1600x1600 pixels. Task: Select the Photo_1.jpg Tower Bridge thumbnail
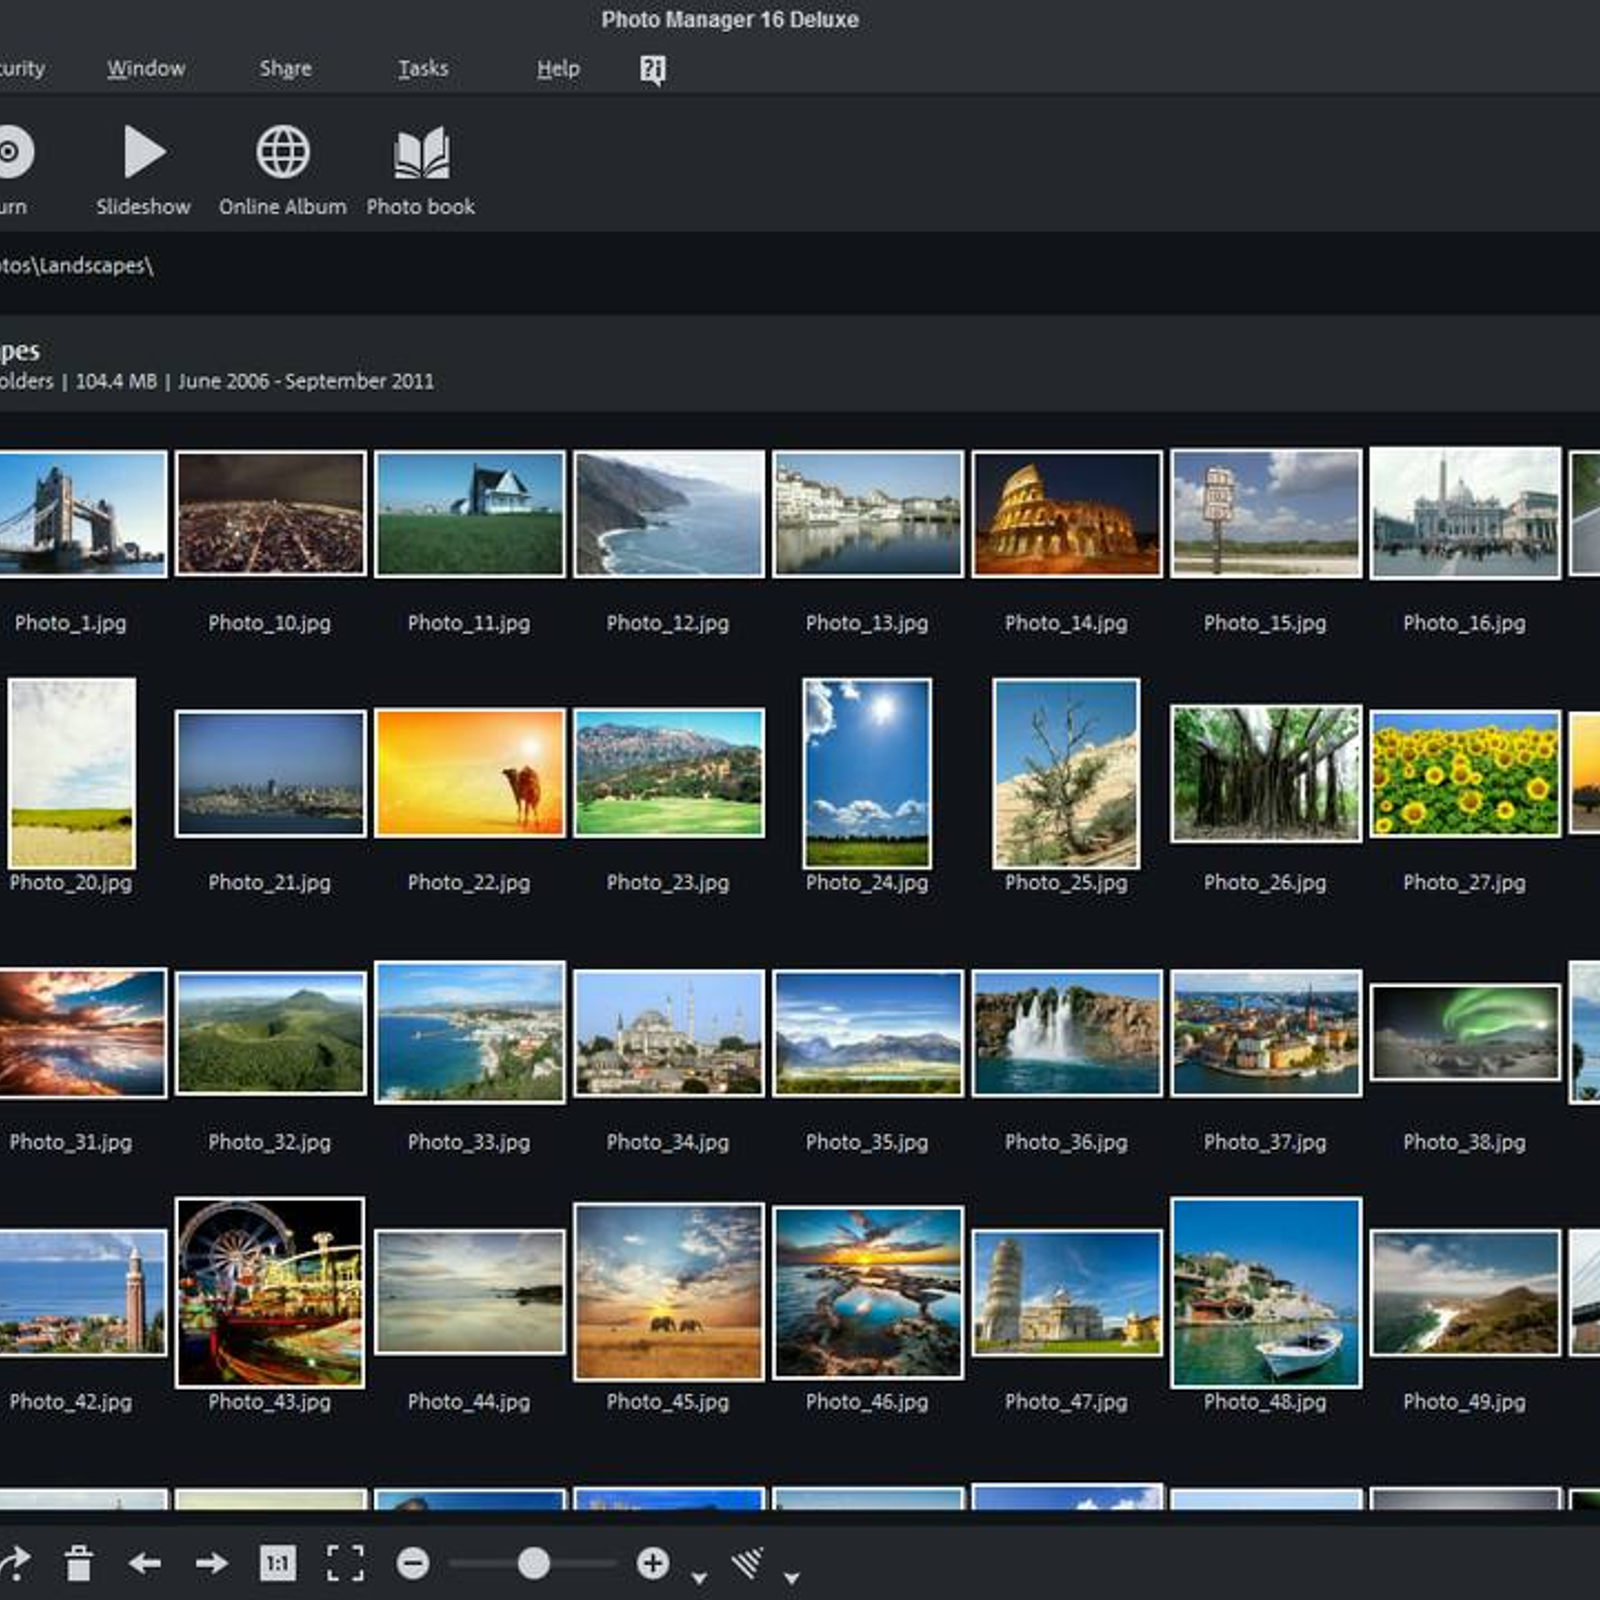[x=83, y=513]
